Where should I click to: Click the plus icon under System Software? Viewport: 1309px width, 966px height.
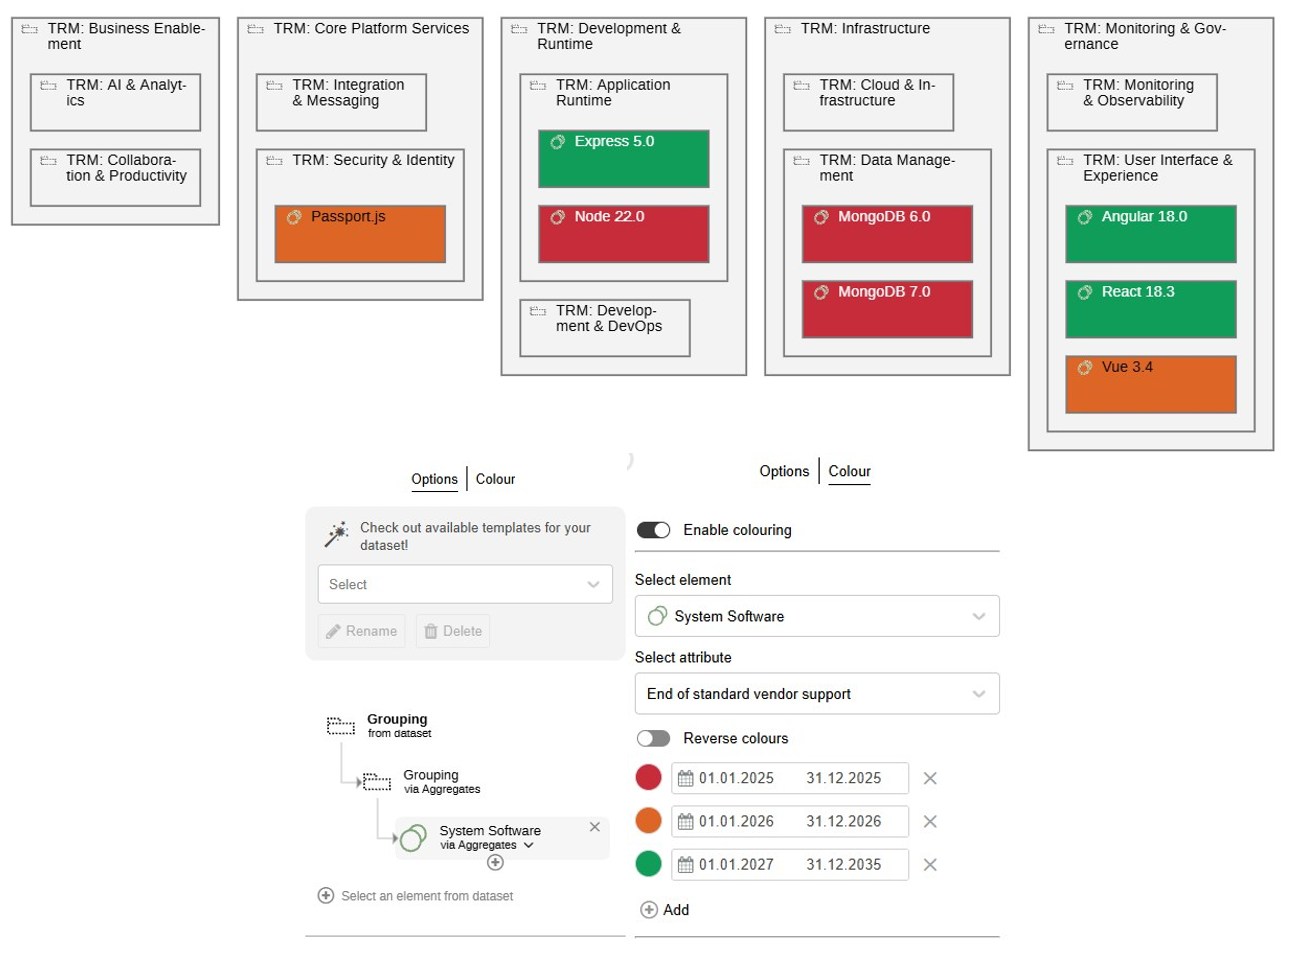point(495,862)
